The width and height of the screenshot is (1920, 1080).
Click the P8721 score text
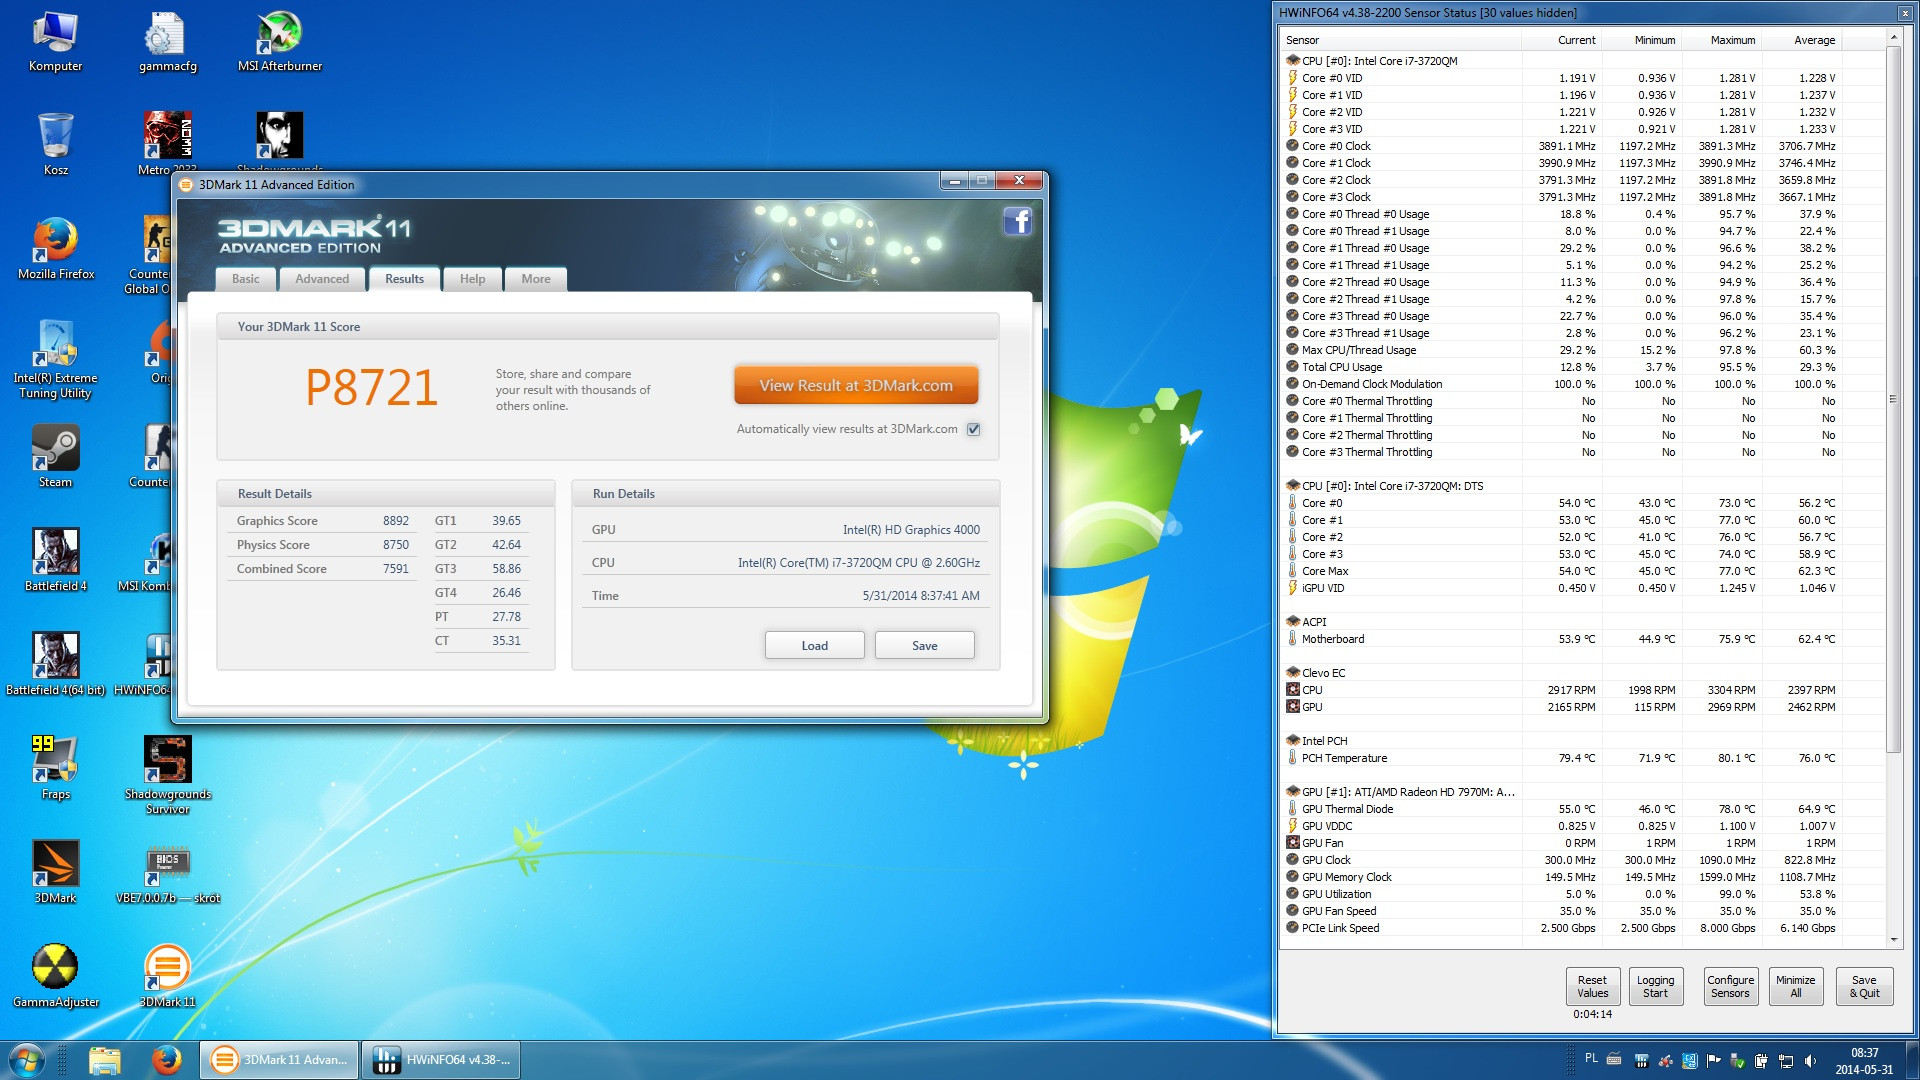[372, 388]
